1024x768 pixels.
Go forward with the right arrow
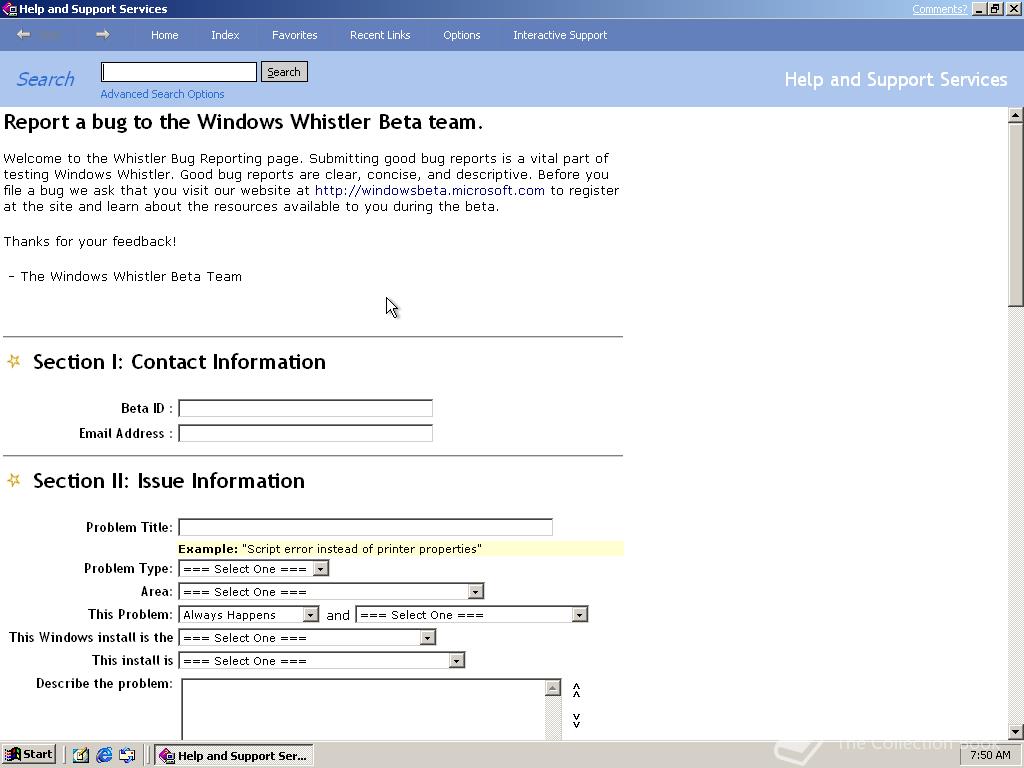point(103,35)
